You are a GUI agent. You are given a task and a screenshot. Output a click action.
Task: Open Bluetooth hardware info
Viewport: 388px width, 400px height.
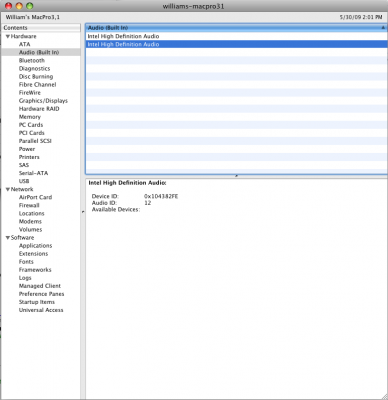tap(32, 60)
